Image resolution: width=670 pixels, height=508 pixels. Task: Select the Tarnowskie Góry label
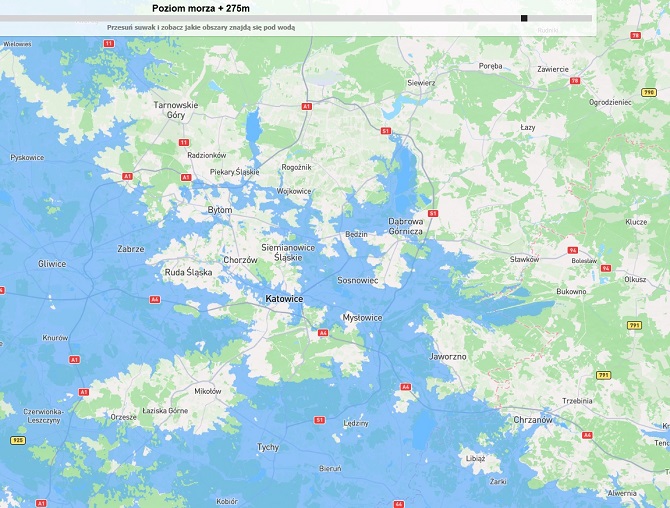(176, 110)
